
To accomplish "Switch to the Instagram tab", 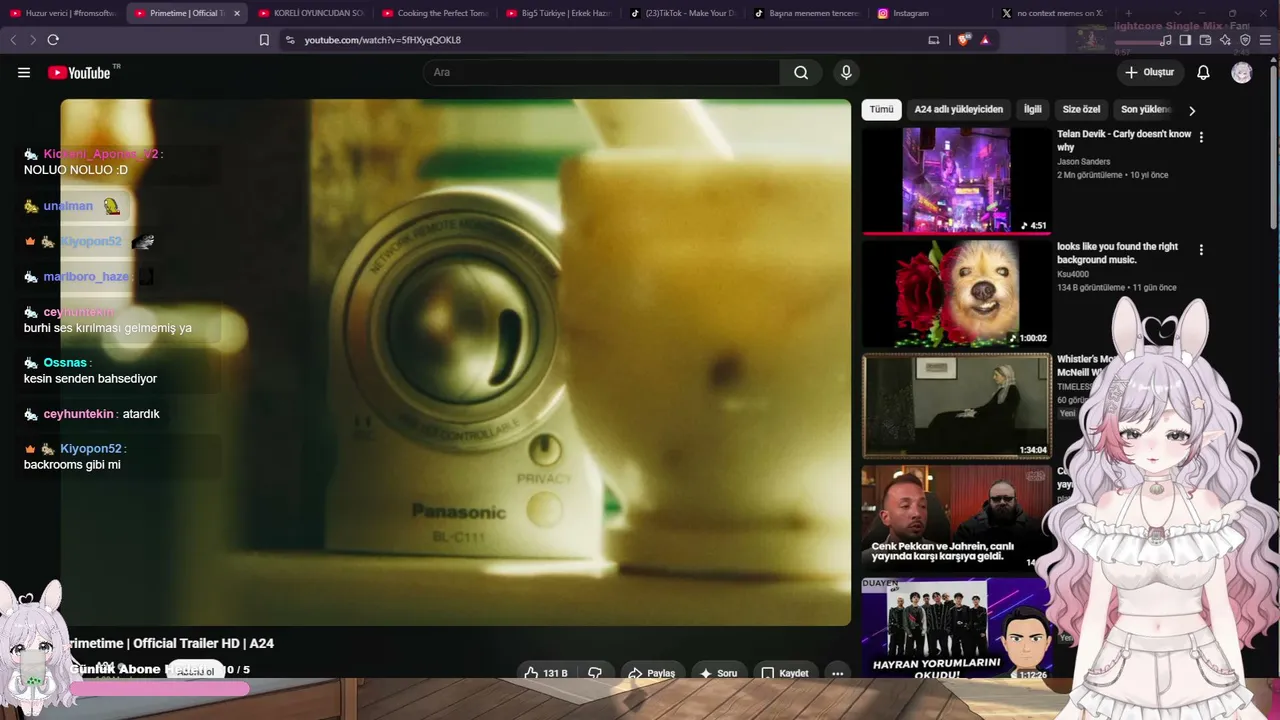I will (x=931, y=14).
